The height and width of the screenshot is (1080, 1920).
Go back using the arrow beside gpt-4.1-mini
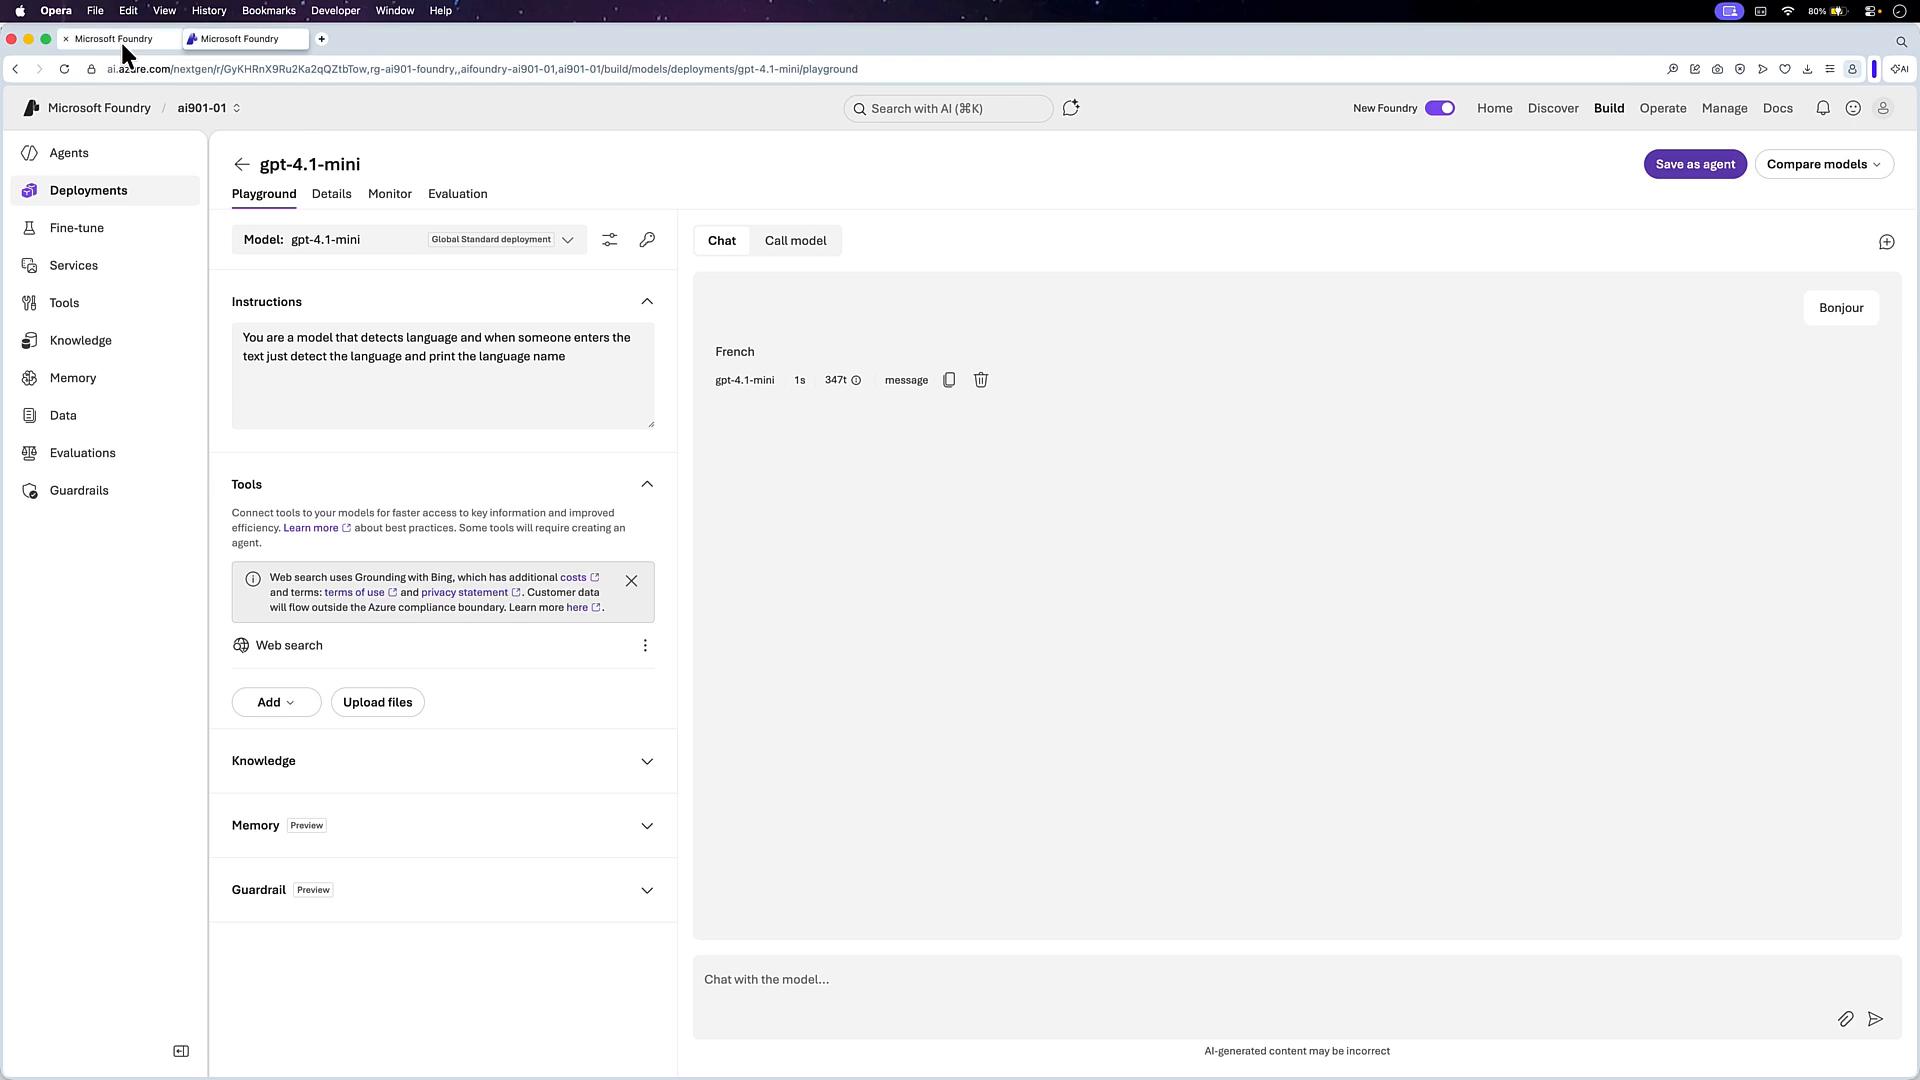click(x=242, y=164)
